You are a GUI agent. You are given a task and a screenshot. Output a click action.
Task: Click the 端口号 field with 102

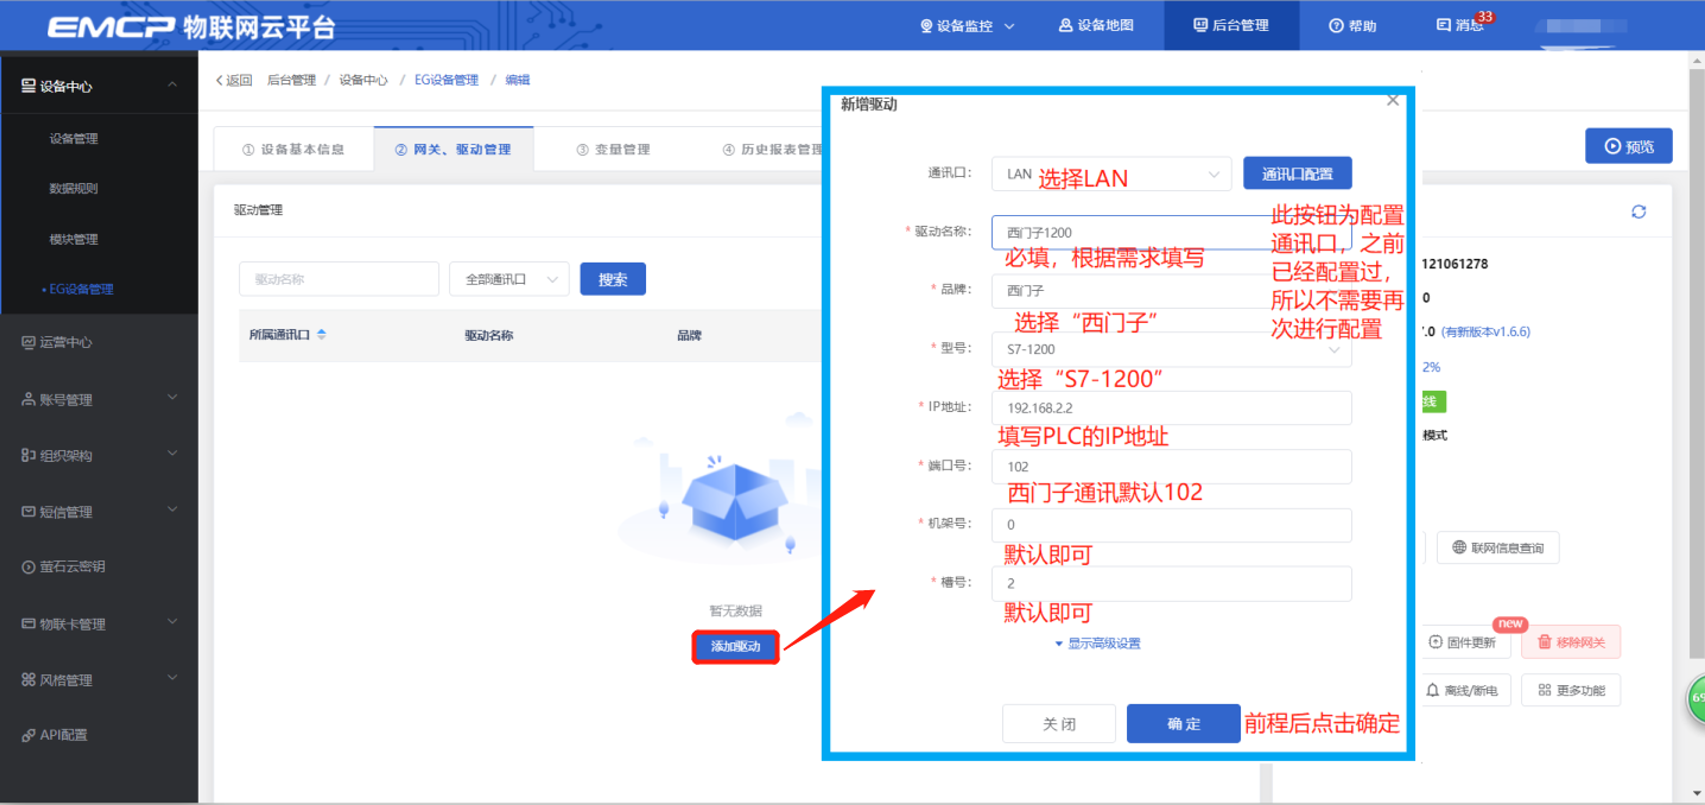click(1171, 466)
